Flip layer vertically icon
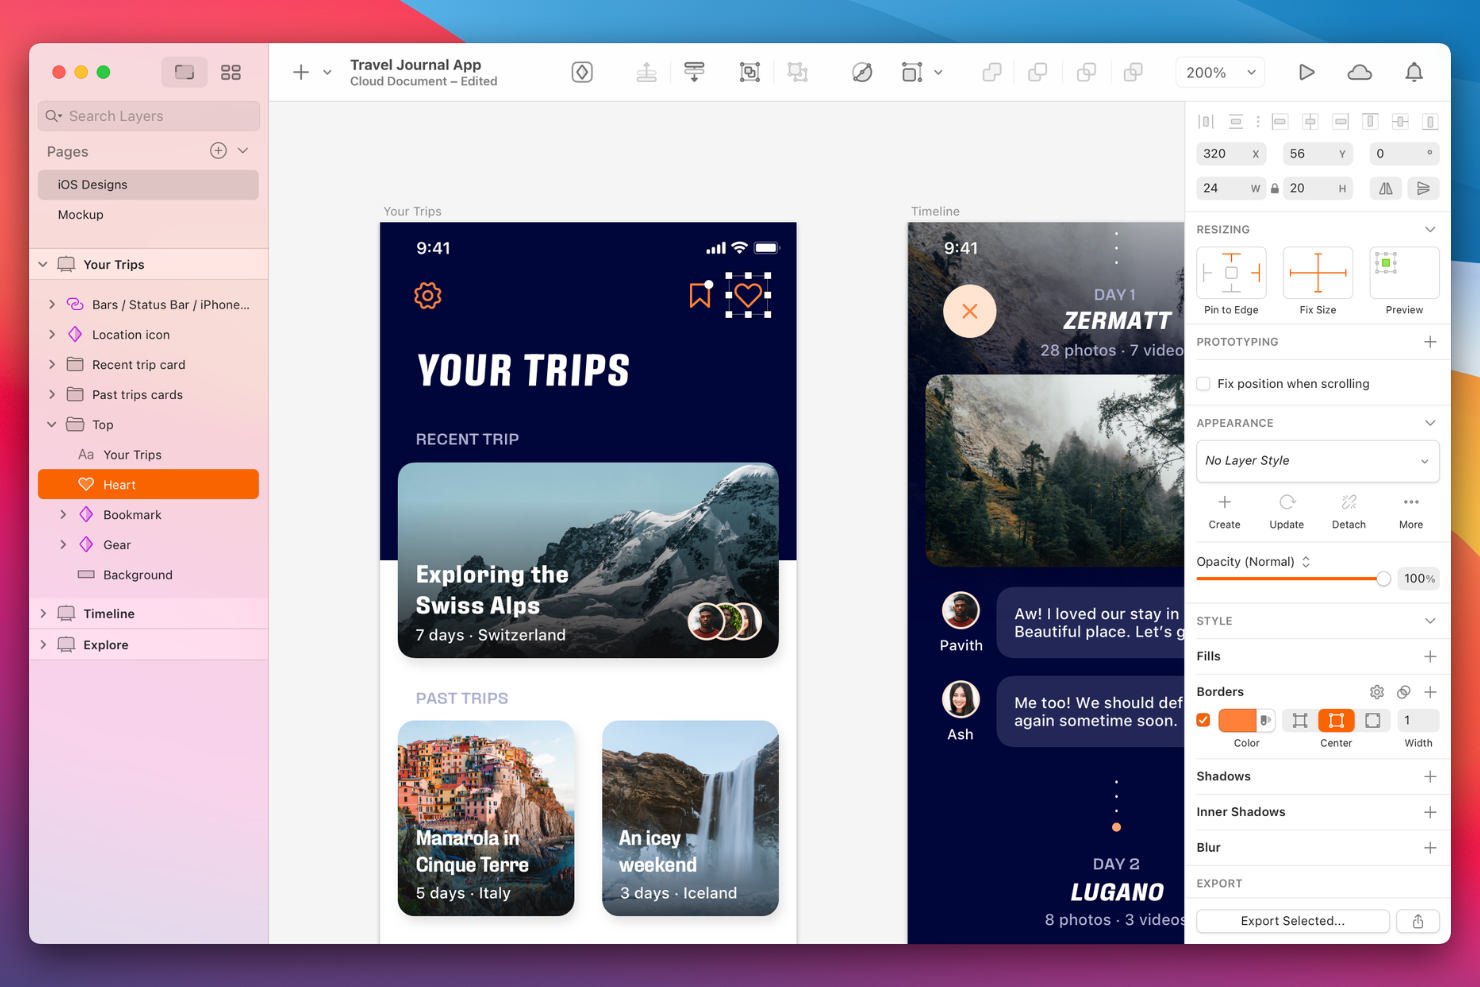The width and height of the screenshot is (1480, 987). 1423,188
